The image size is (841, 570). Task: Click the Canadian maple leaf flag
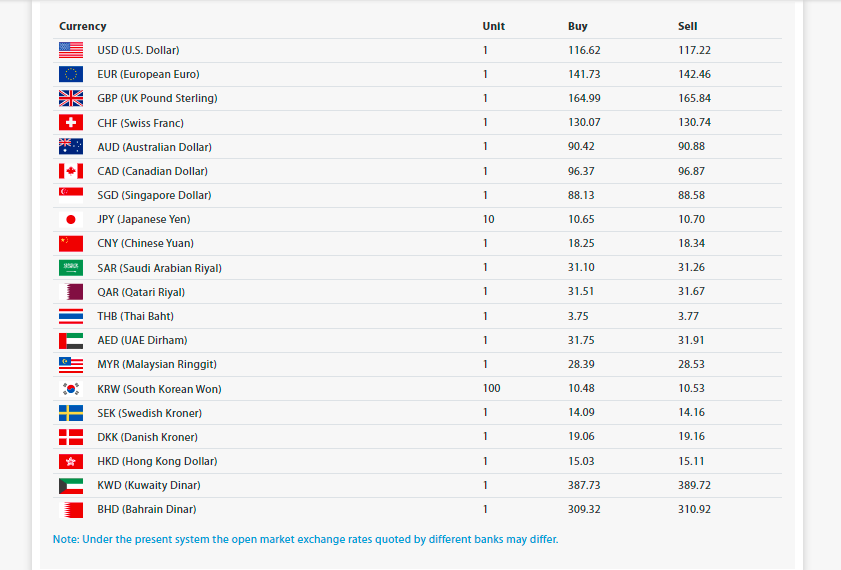(71, 171)
